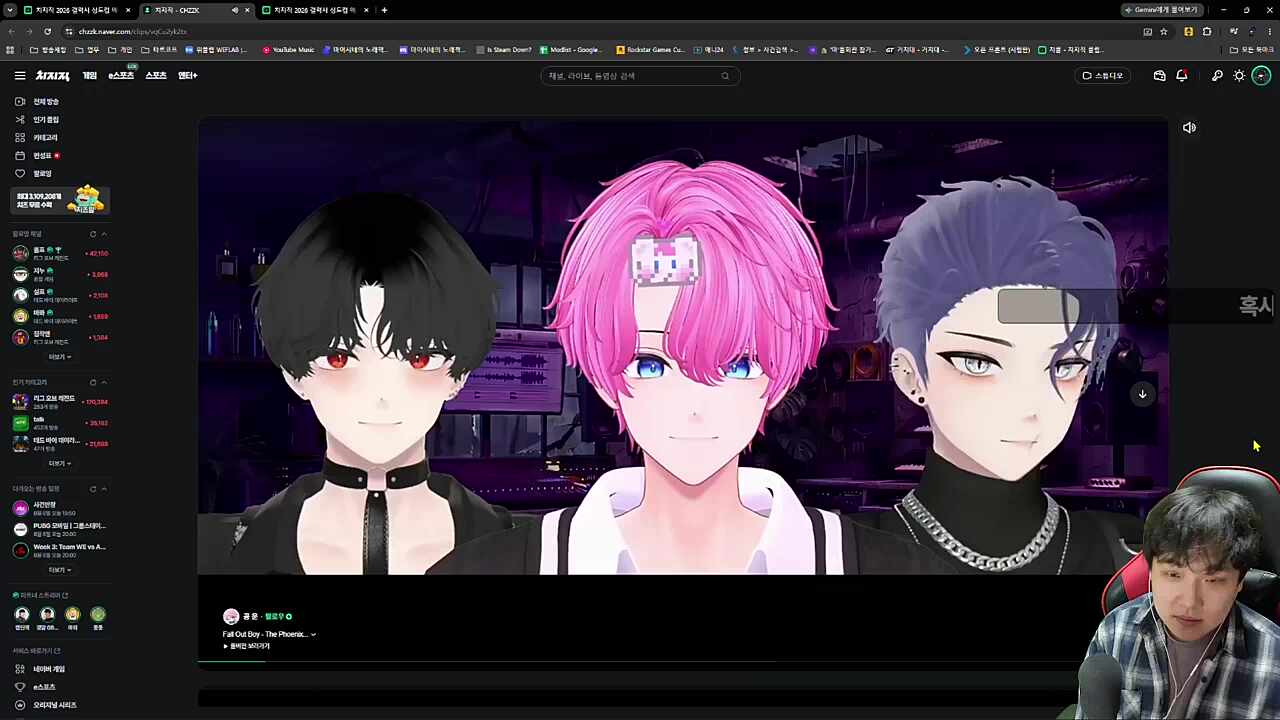This screenshot has width=1280, height=720.
Task: Open the first upcoming schedule item at 19:50
Action: tap(60, 508)
